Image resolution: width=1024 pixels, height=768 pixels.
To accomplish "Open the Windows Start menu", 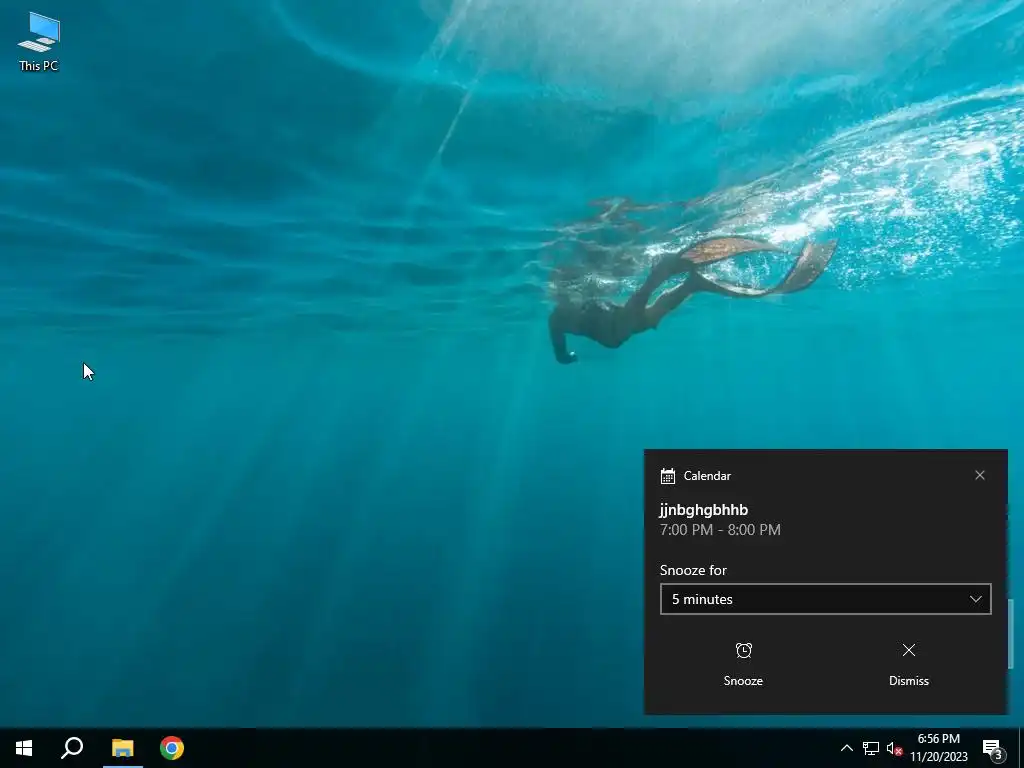I will point(24,748).
